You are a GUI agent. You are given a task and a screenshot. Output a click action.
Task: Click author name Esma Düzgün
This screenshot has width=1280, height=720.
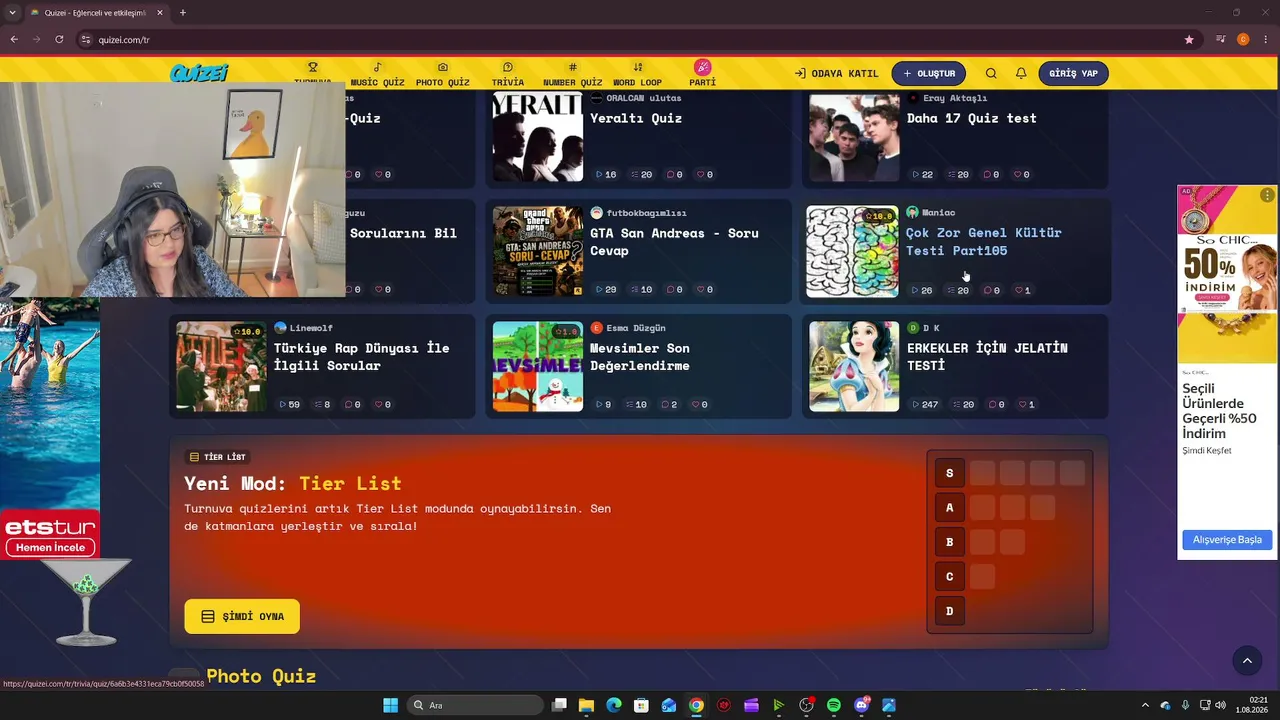[636, 328]
